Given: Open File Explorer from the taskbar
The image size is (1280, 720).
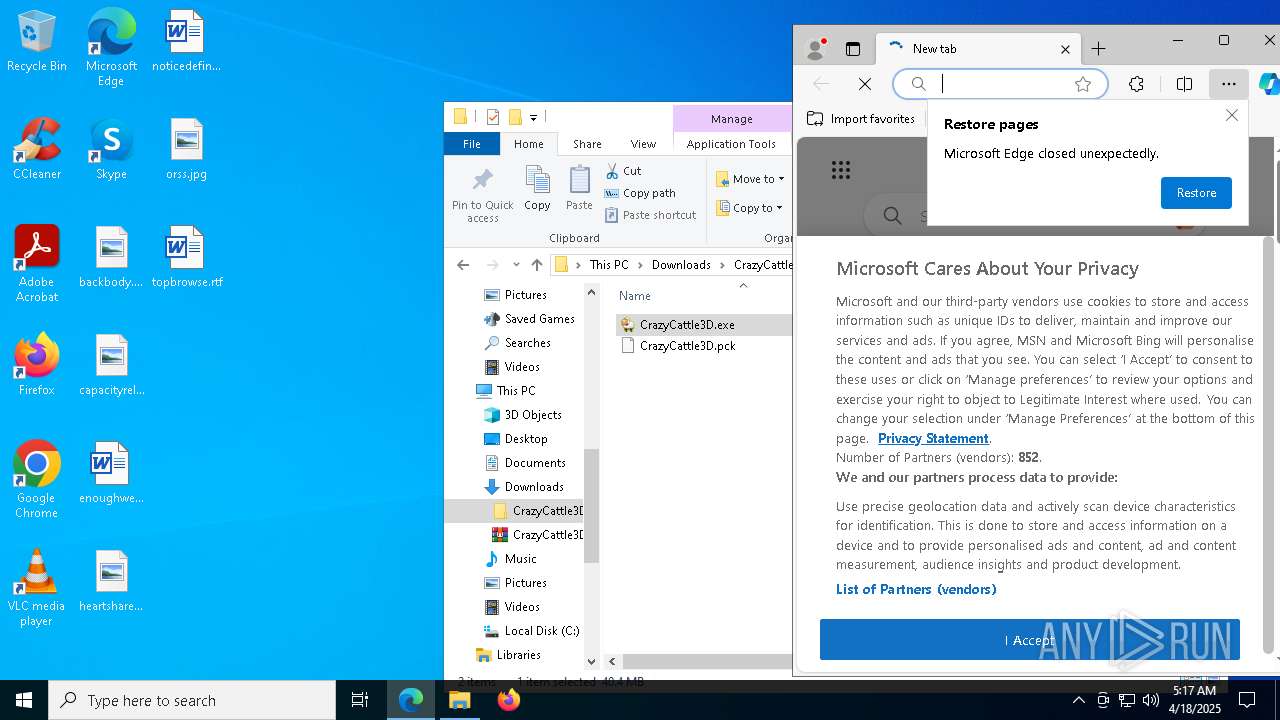Looking at the screenshot, I should coord(460,700).
